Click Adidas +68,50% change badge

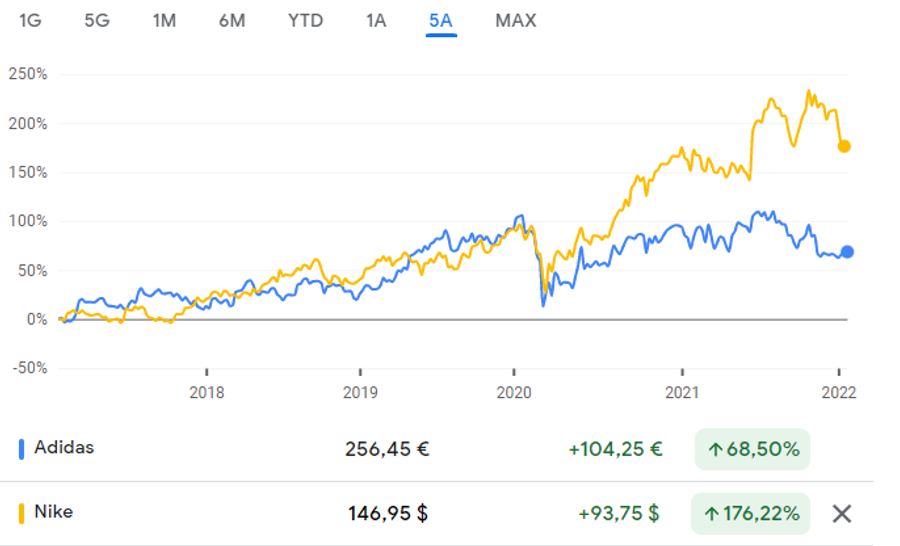[x=752, y=449]
